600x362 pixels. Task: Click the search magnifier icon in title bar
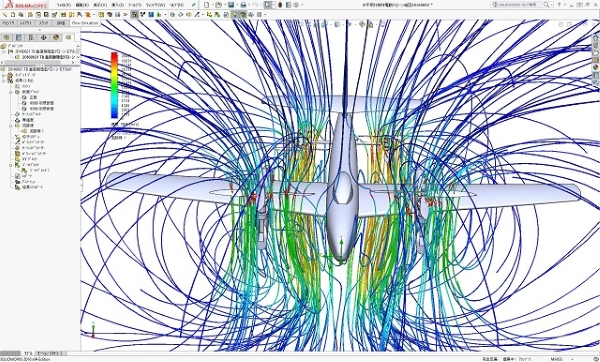[546, 5]
